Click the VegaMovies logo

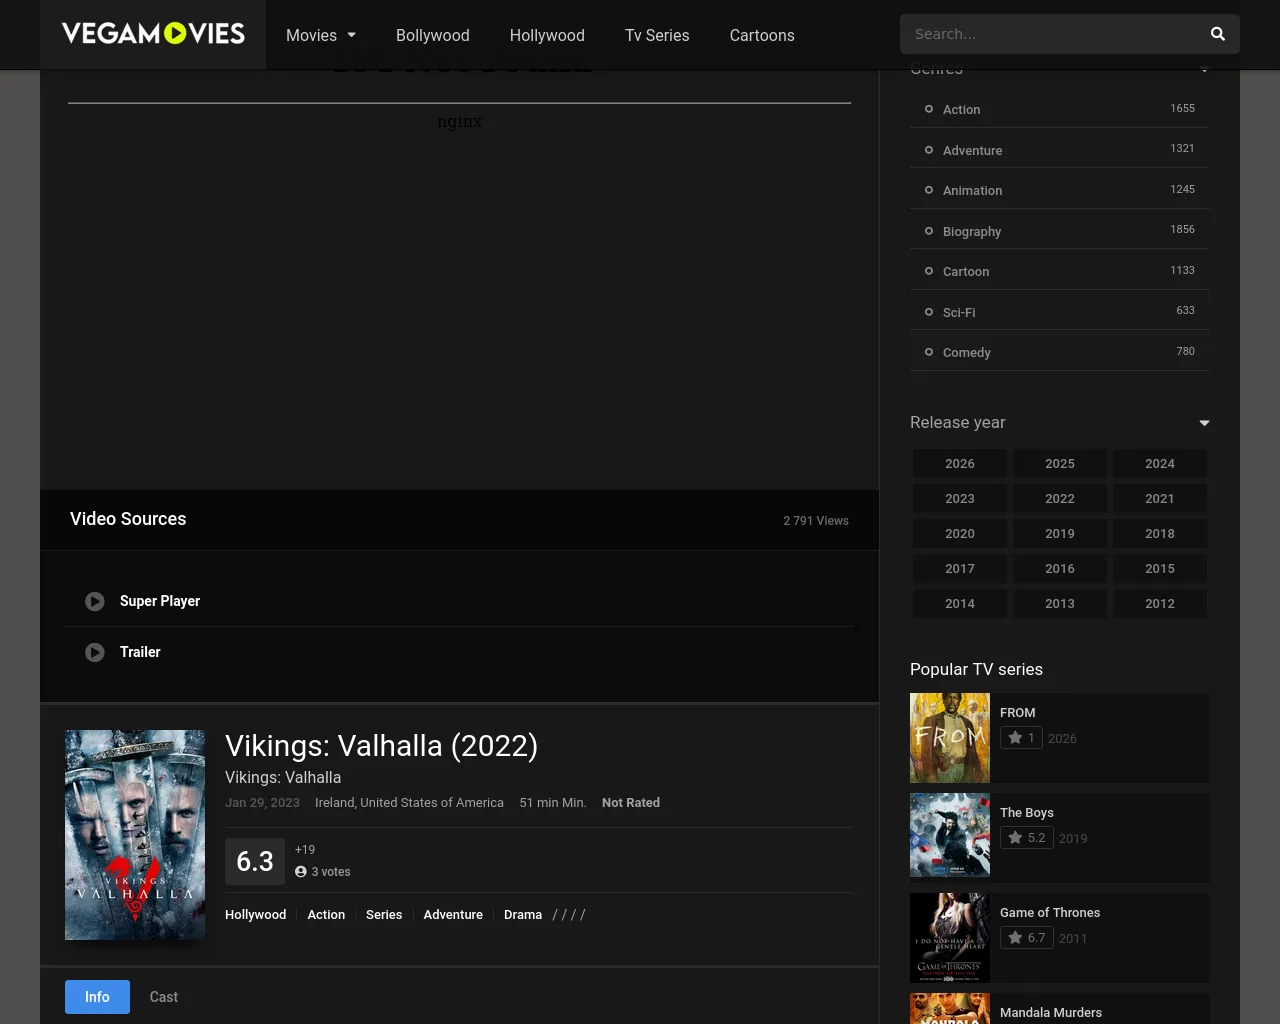(x=153, y=34)
